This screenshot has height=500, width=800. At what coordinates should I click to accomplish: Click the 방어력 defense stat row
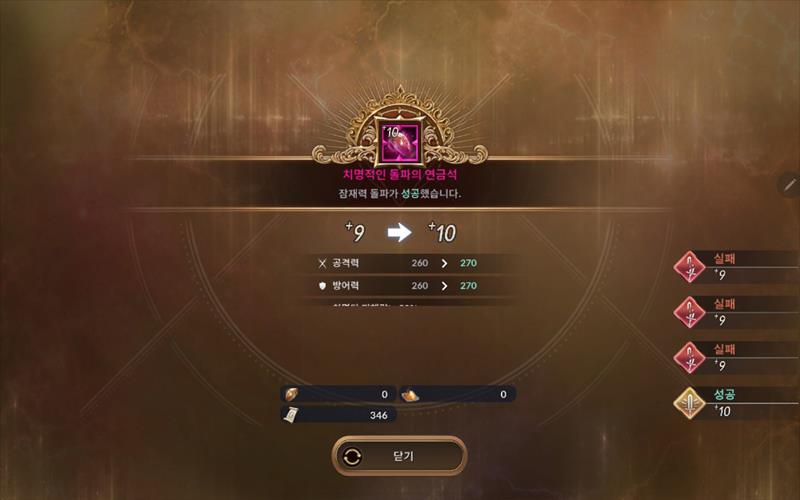click(414, 286)
